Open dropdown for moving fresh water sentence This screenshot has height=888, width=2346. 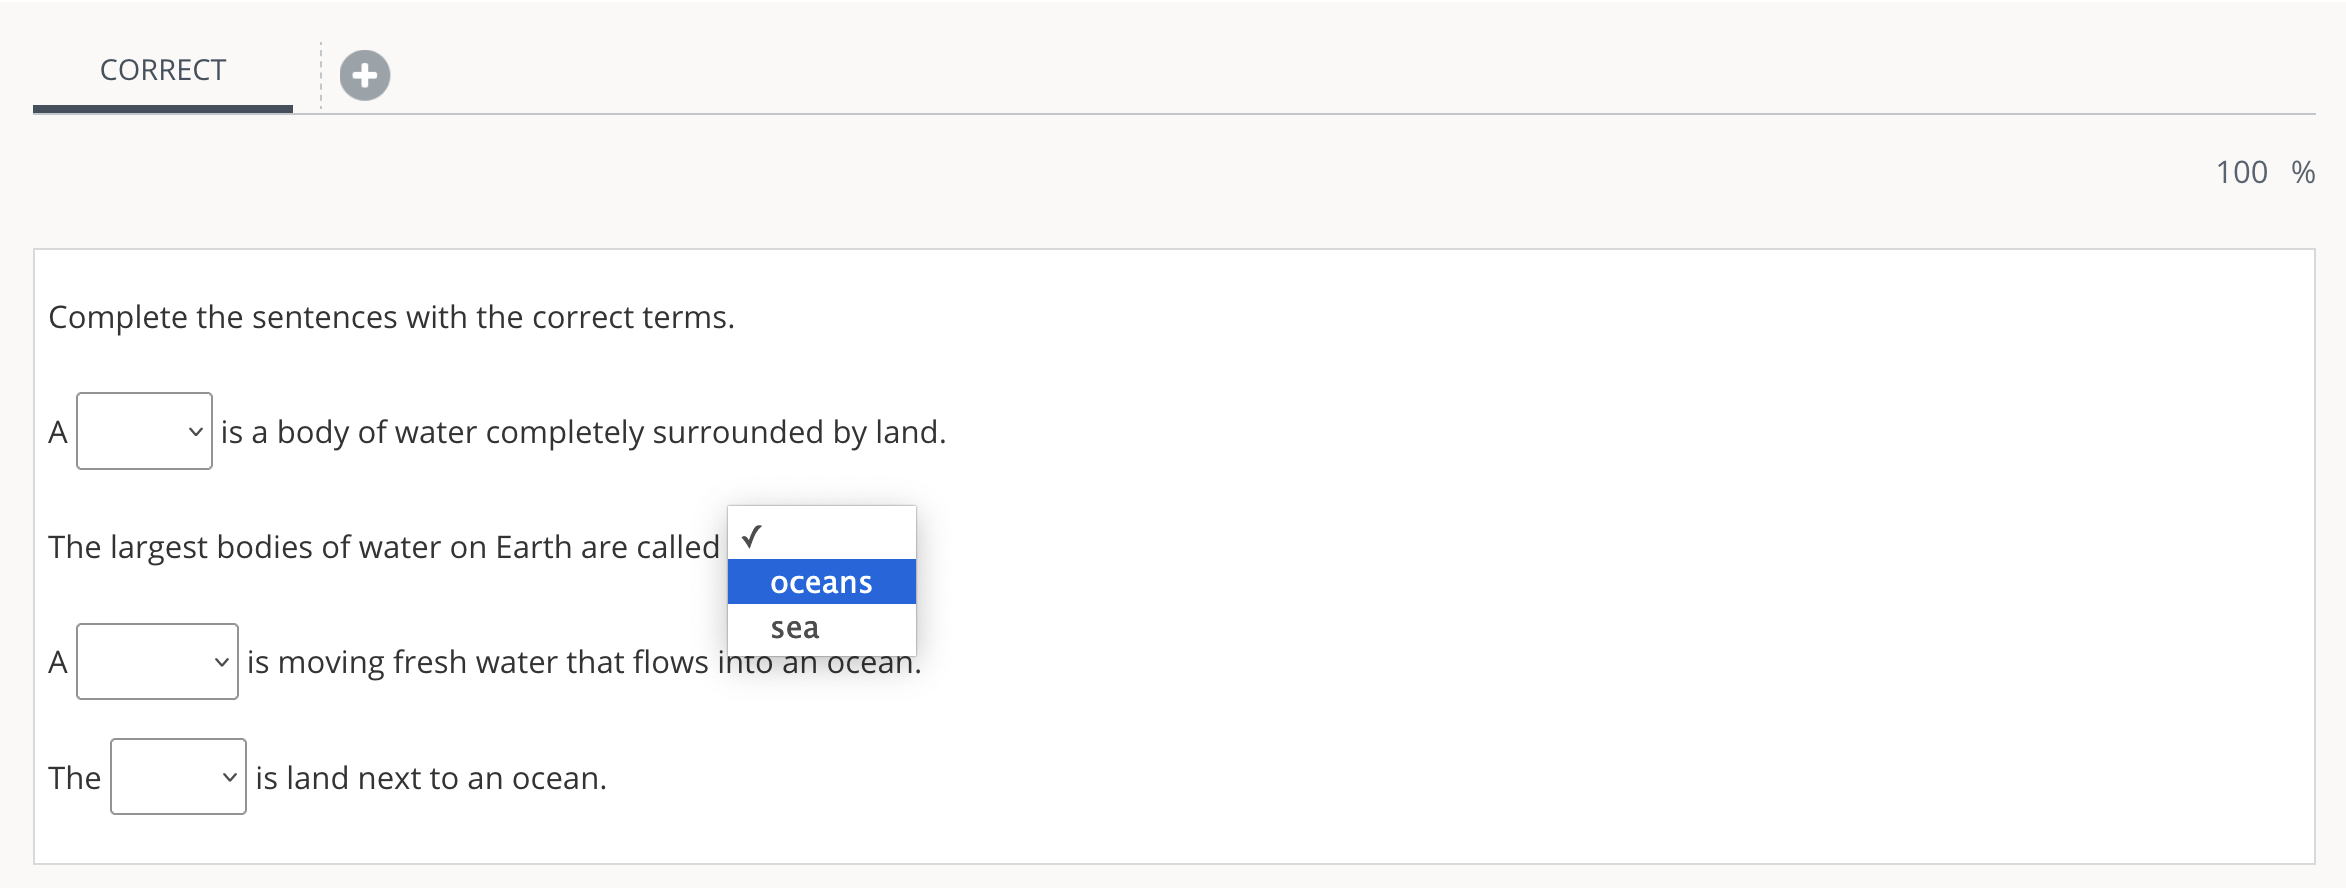point(157,662)
